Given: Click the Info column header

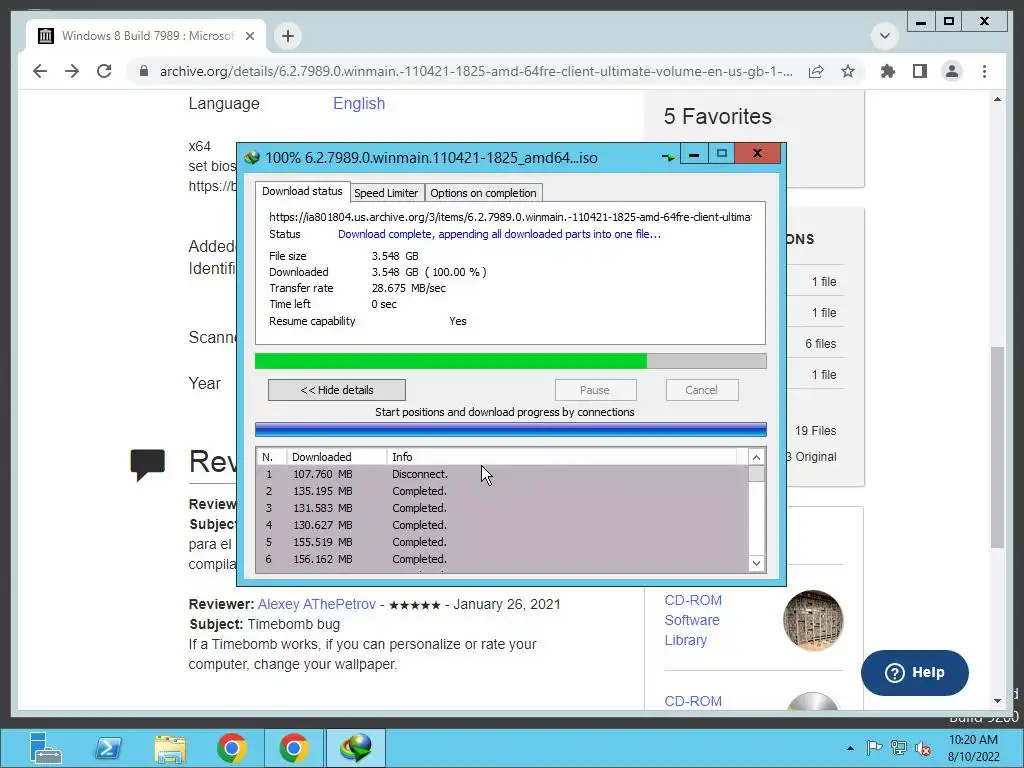Looking at the screenshot, I should (x=562, y=456).
